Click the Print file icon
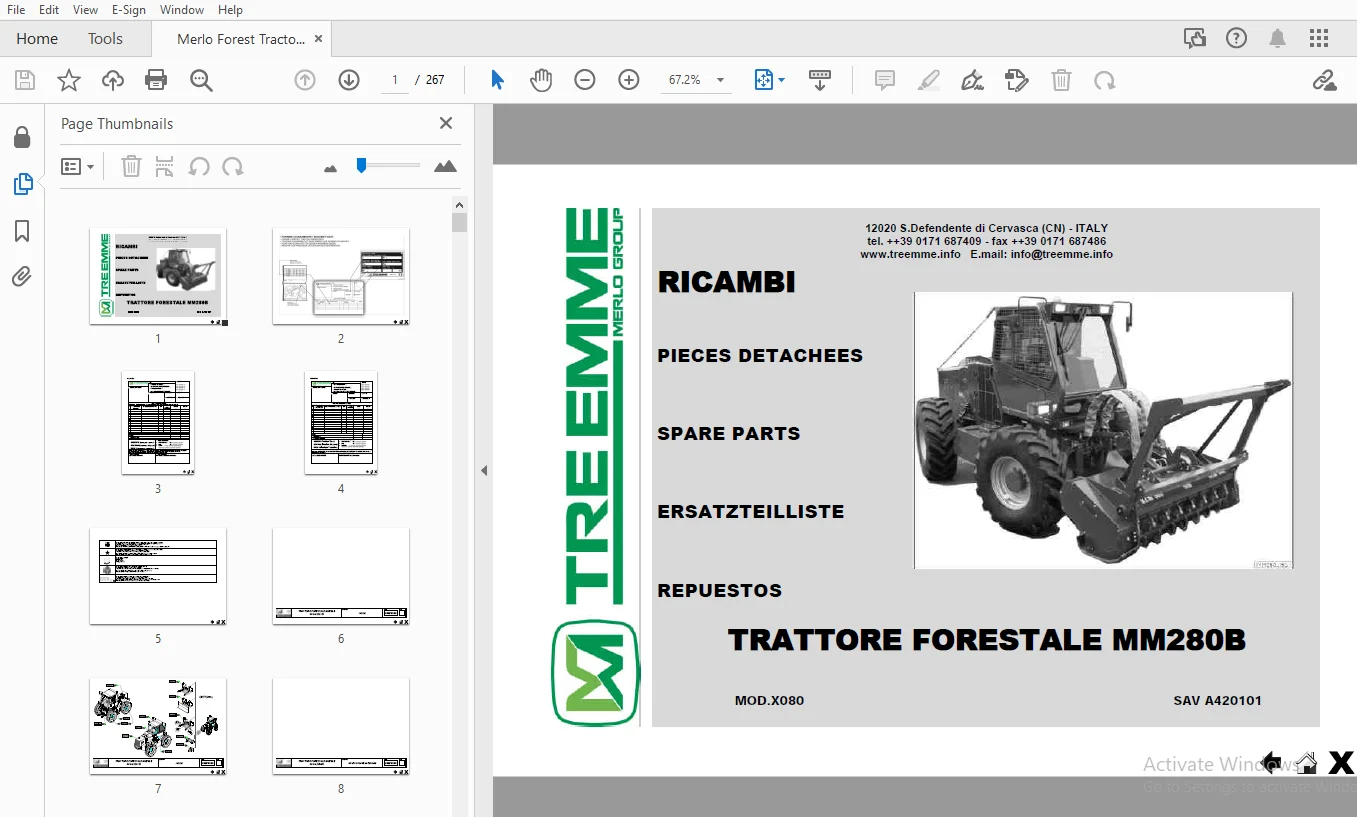Screen dimensions: 1357x817 click(x=156, y=80)
